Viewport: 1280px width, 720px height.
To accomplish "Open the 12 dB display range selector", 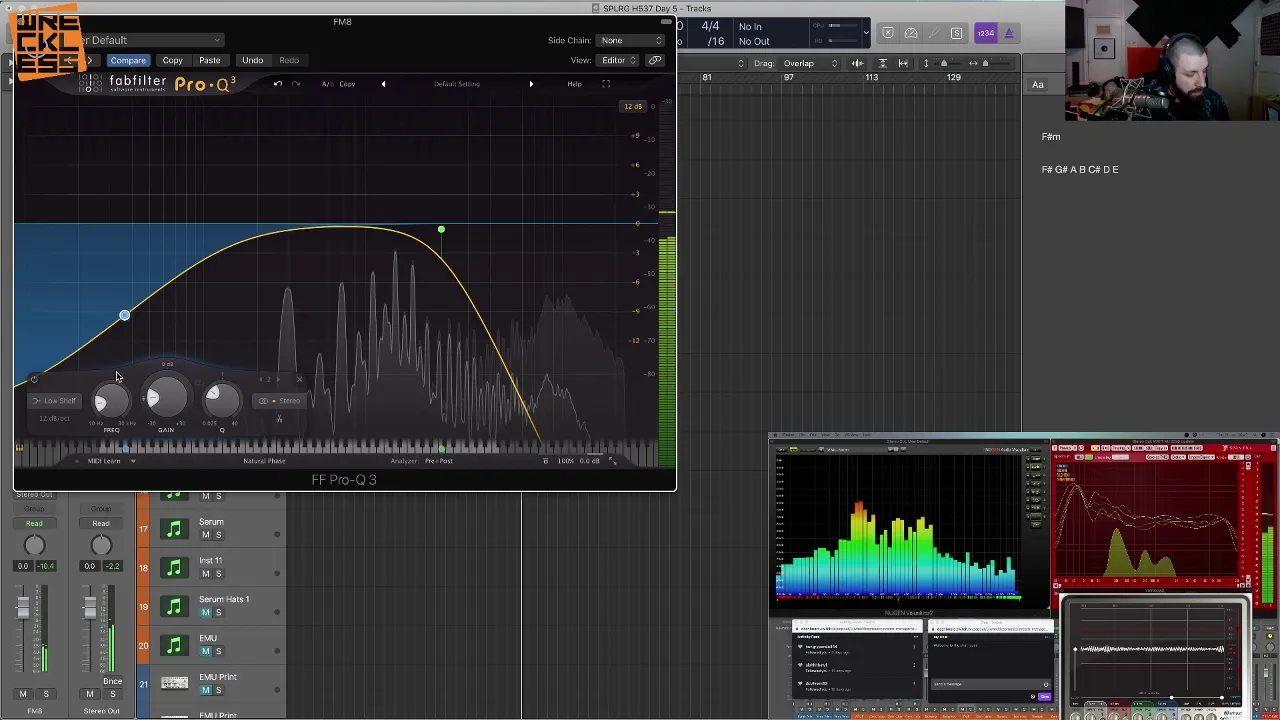I will click(x=633, y=106).
